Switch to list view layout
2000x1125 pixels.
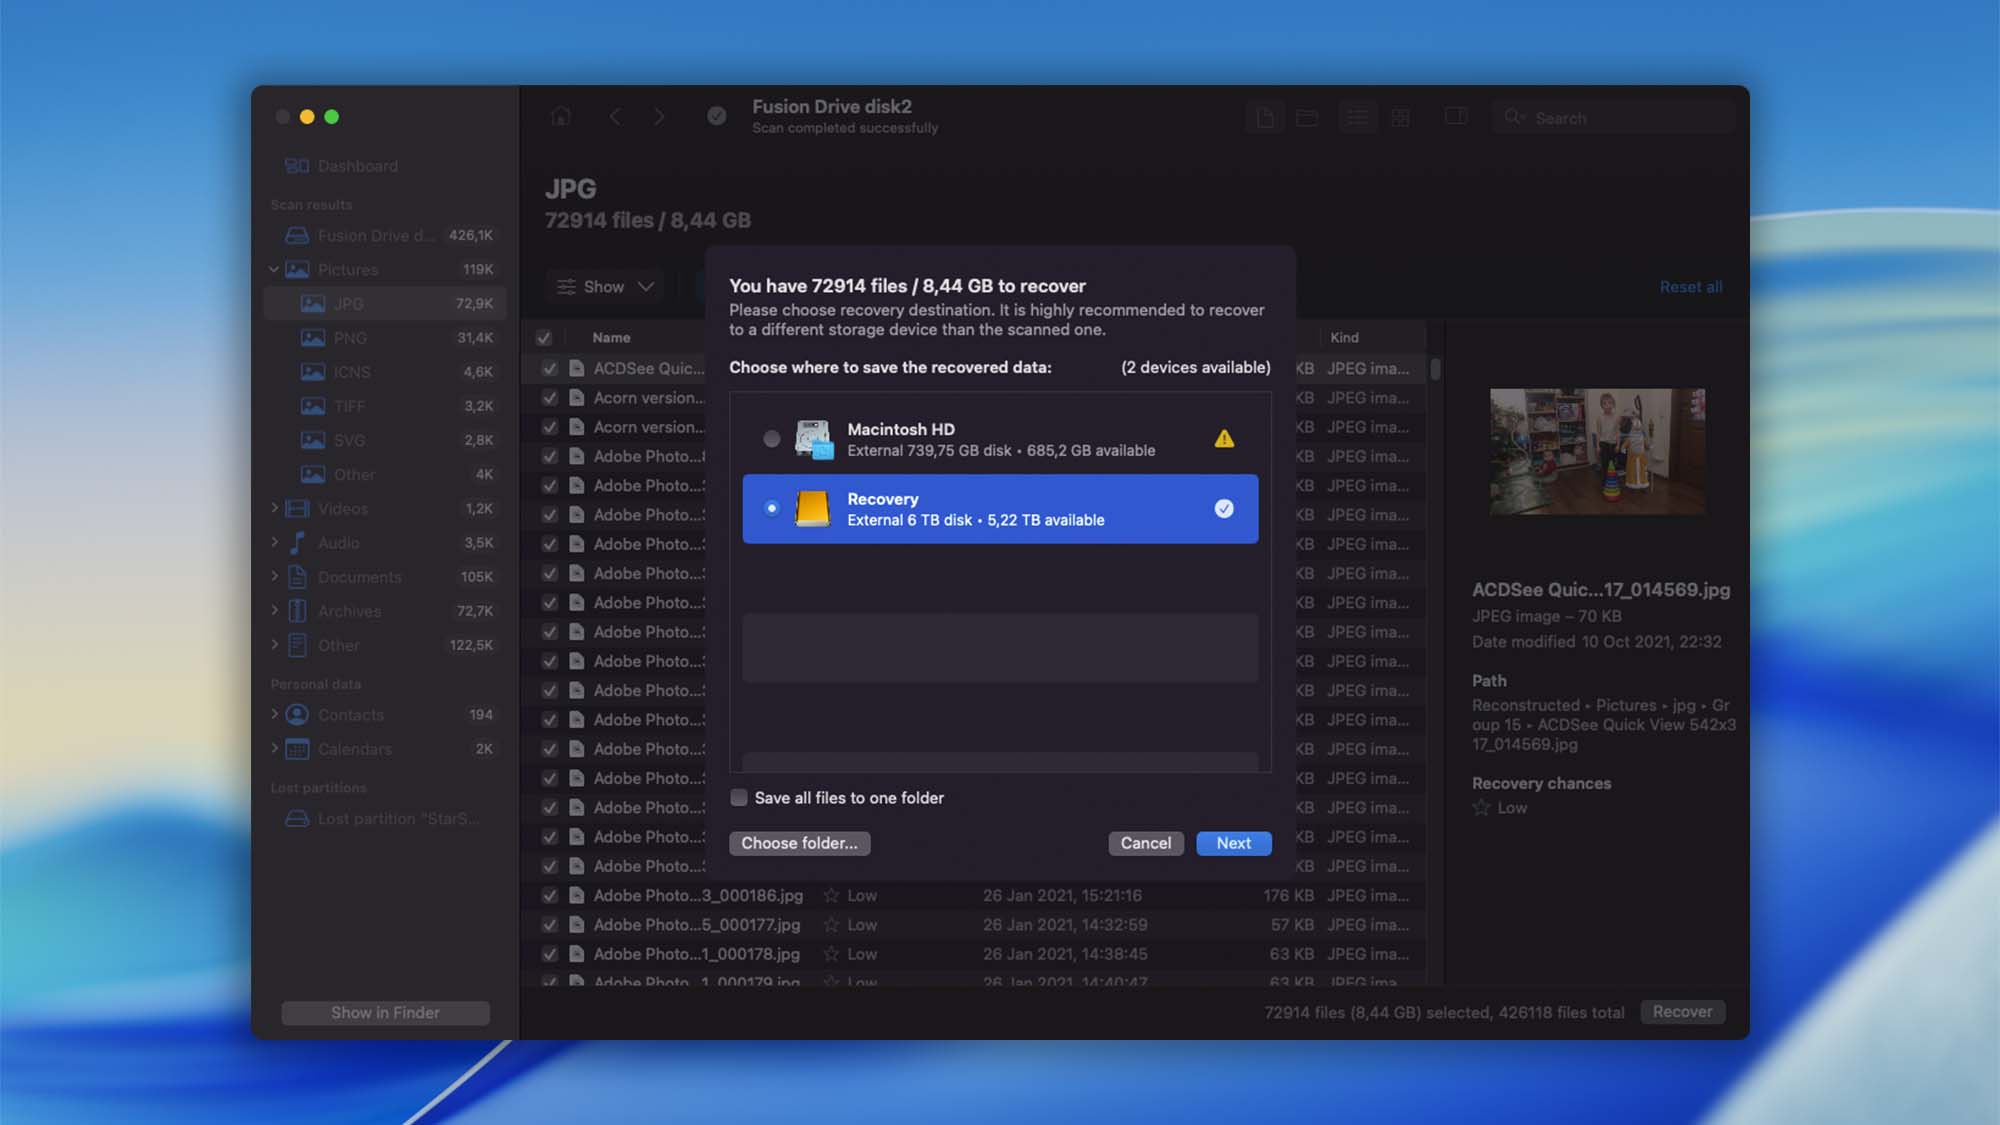1358,116
